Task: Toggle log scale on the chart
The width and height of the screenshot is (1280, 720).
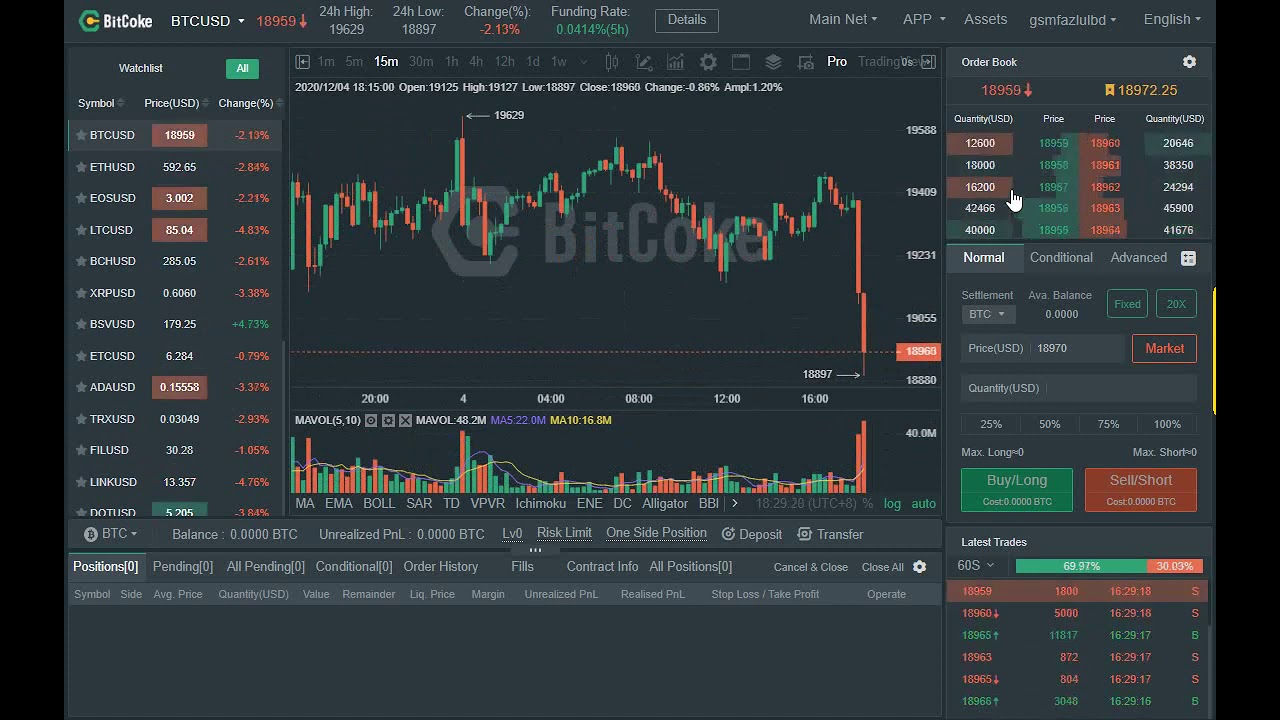Action: (892, 503)
